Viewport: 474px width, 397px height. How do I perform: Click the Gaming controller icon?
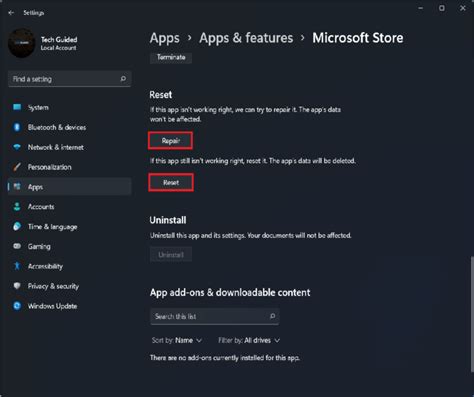[x=17, y=246]
